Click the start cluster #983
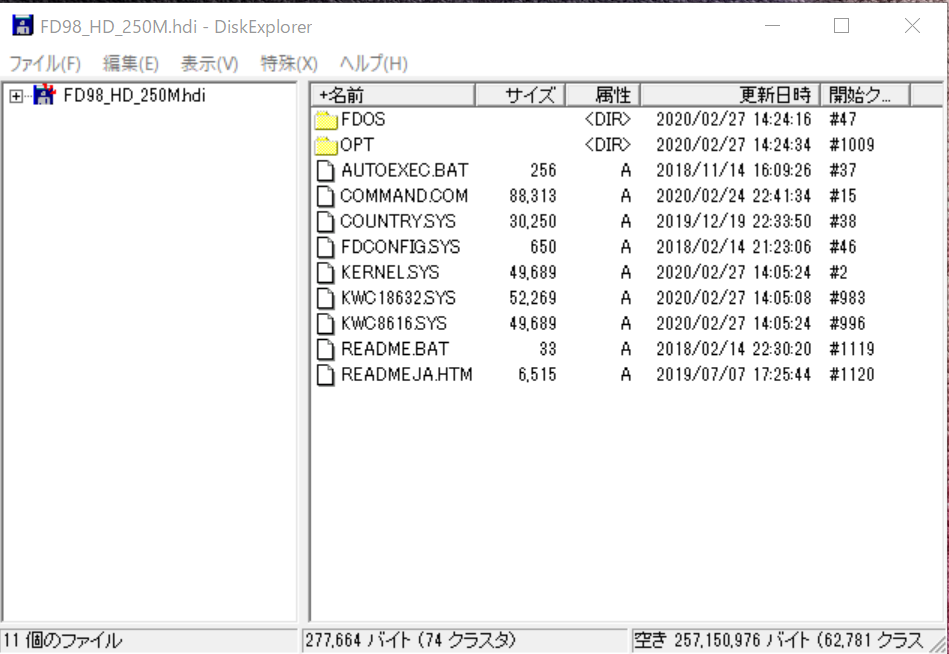This screenshot has height=654, width=949. (847, 298)
